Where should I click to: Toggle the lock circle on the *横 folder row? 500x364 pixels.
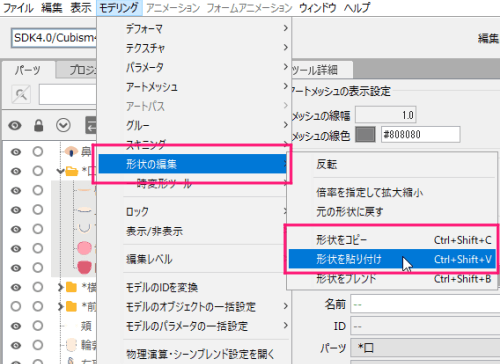pos(38,287)
